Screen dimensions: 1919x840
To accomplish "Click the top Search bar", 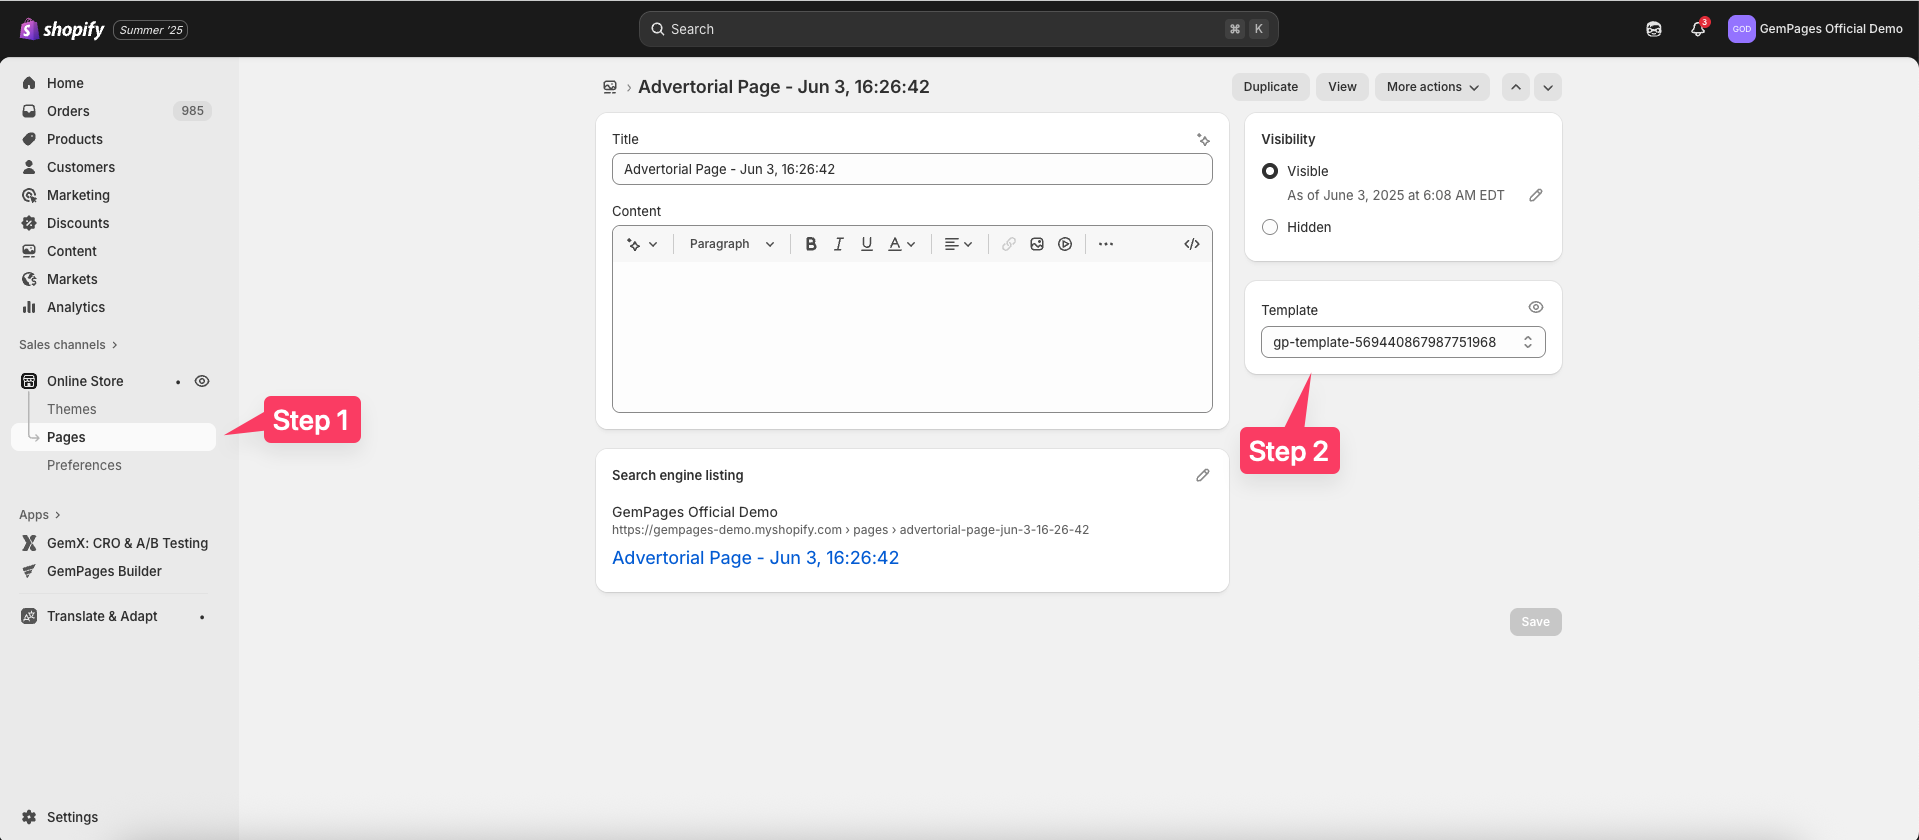I will 958,29.
